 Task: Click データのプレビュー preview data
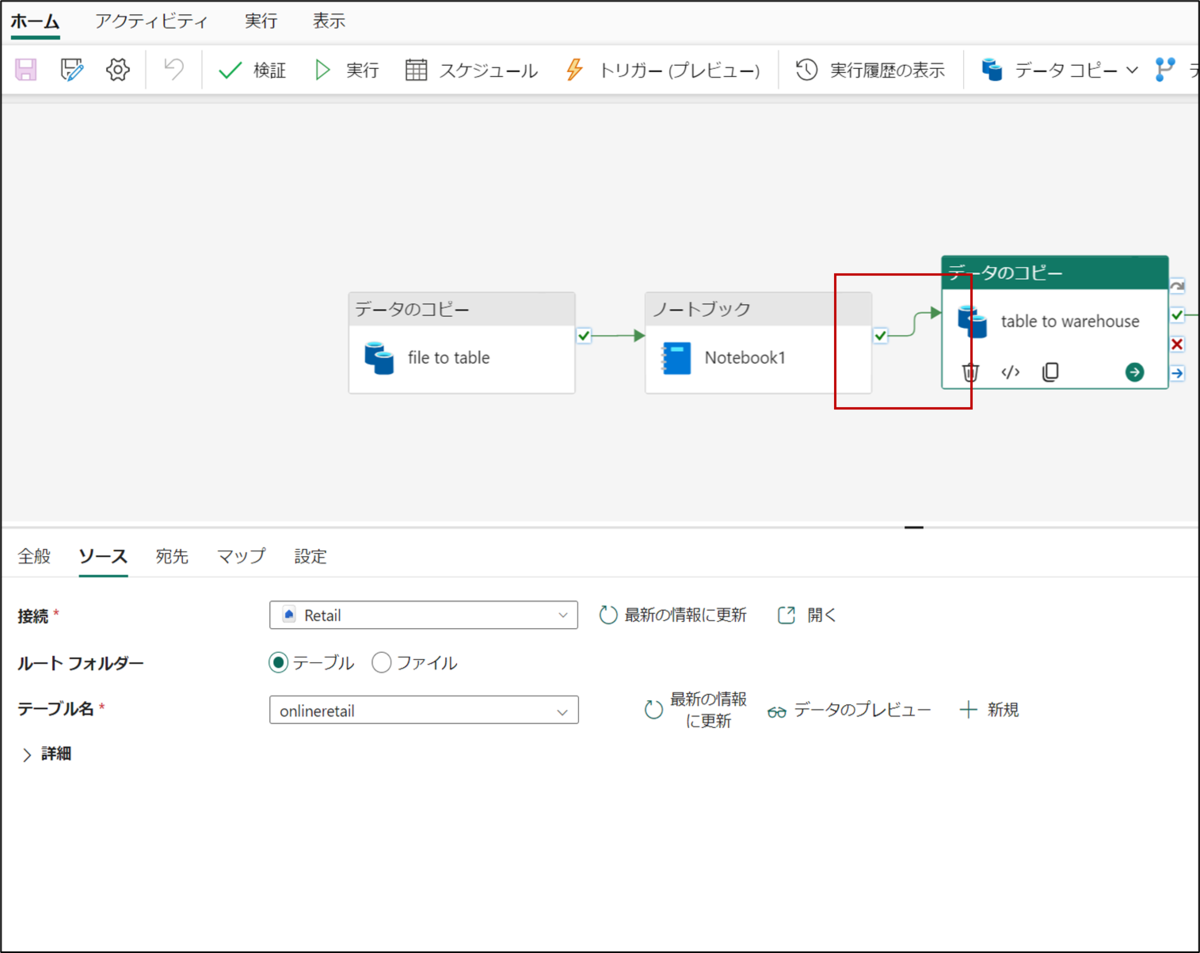coord(849,710)
